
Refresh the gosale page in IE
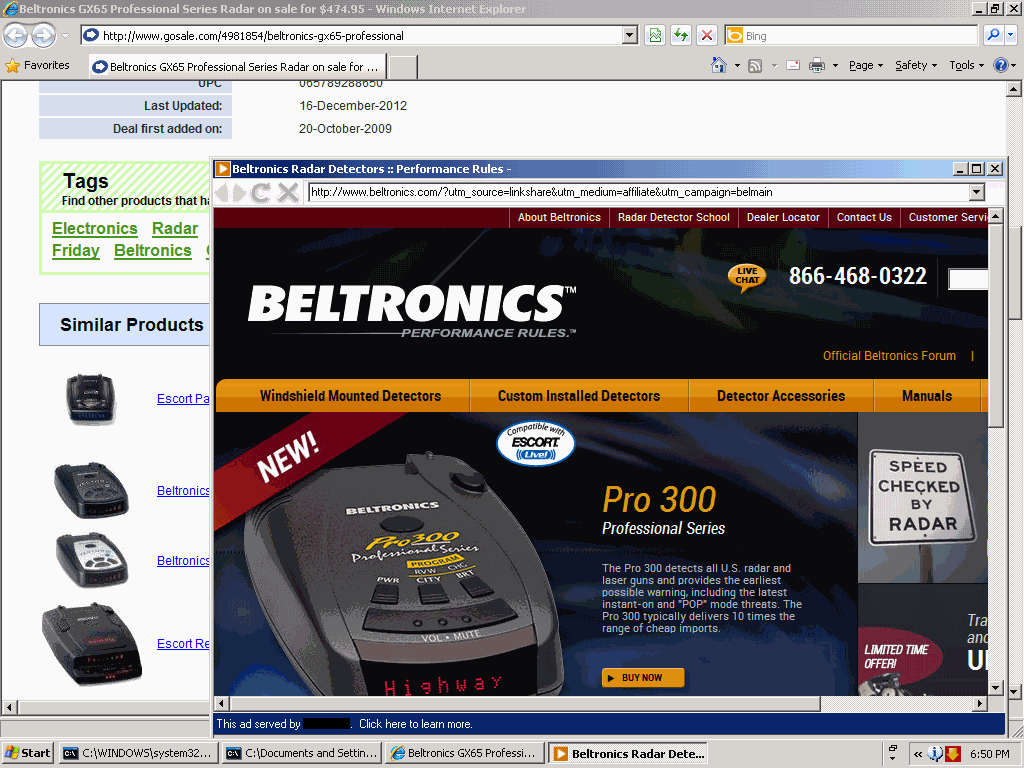point(681,35)
